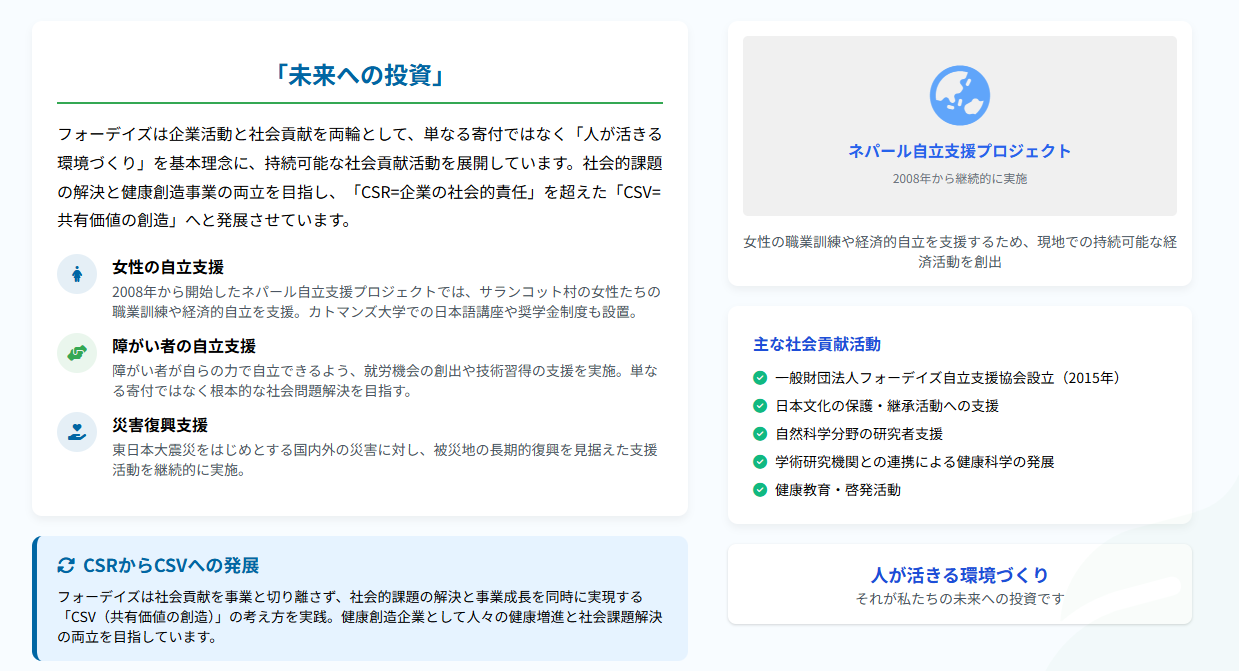The height and width of the screenshot is (671, 1239).
Task: Click the description starting 障がい者が自らの力で
Action: click(x=386, y=380)
